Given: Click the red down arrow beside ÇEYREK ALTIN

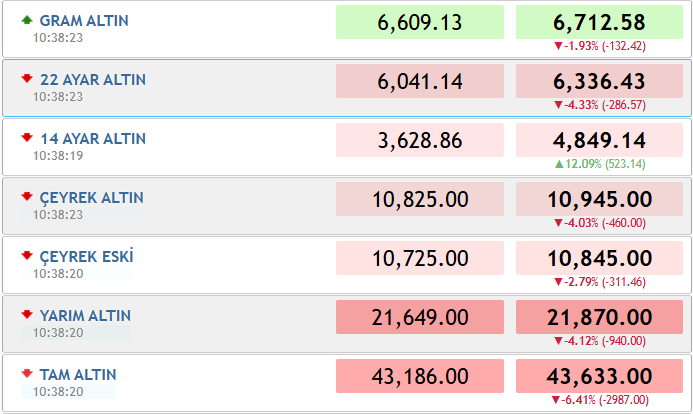Looking at the screenshot, I should pyautogui.click(x=27, y=197).
